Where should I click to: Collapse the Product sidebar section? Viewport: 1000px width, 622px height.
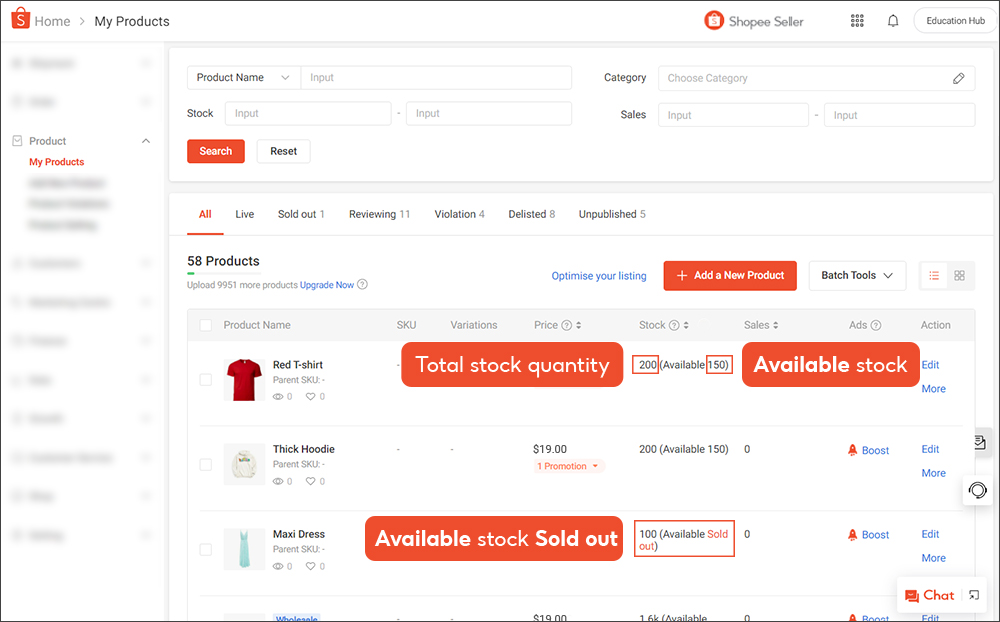(146, 141)
